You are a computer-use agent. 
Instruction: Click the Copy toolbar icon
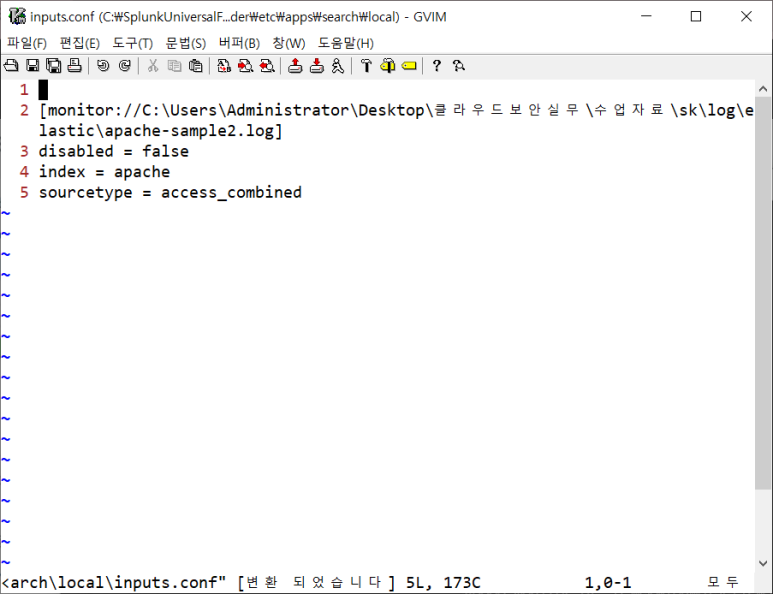(x=175, y=66)
